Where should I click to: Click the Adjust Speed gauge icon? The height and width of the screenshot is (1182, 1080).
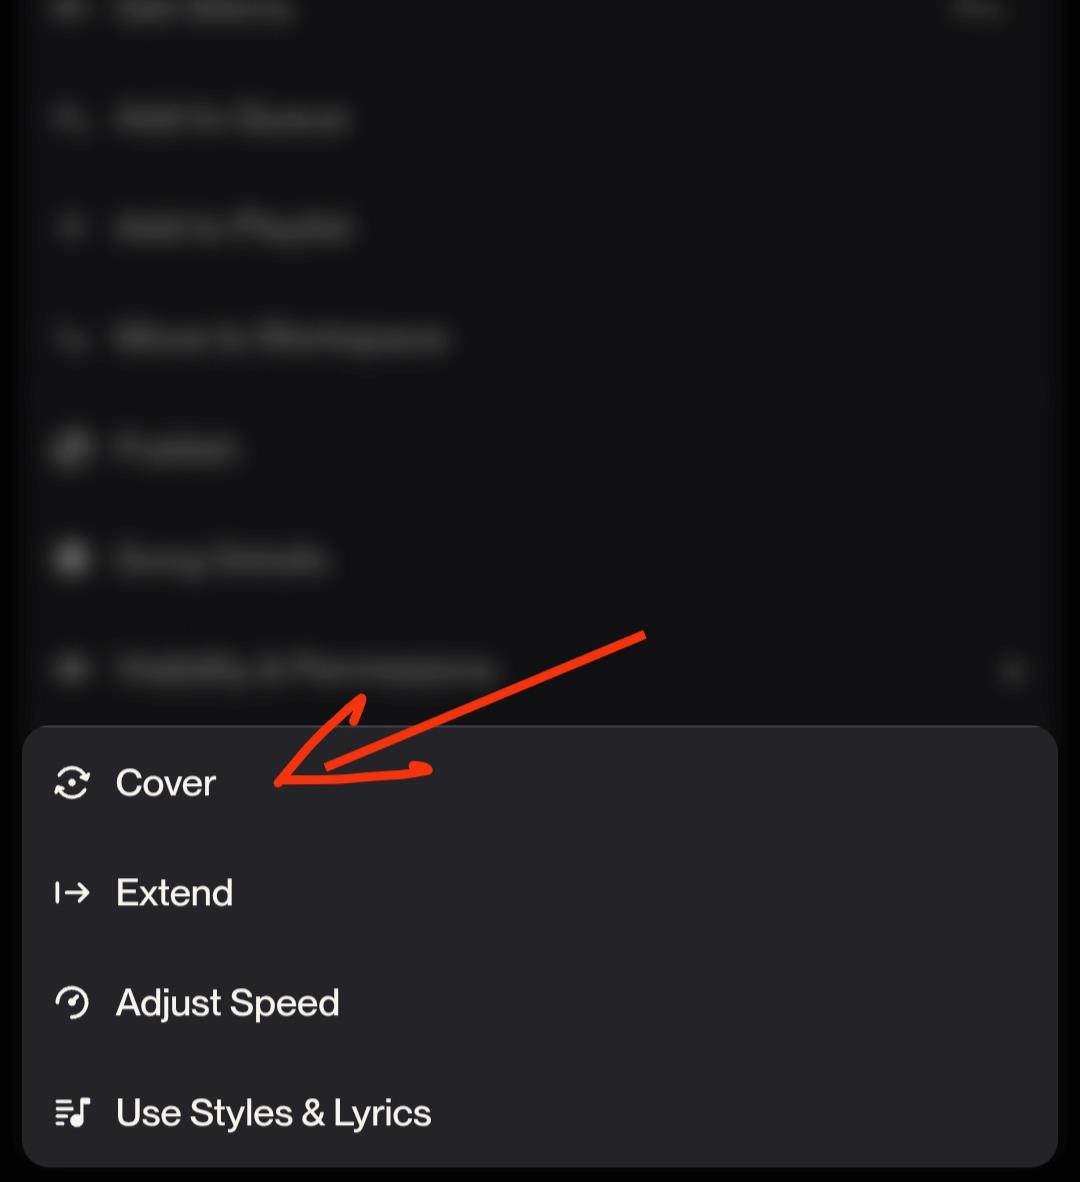[72, 1003]
